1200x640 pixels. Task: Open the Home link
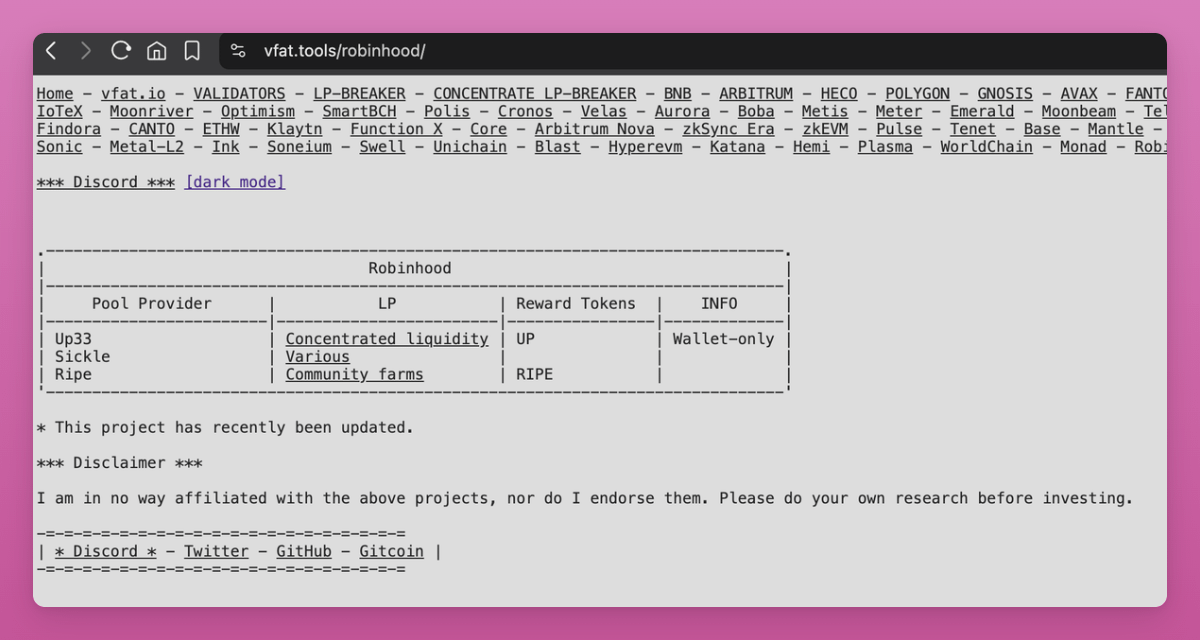(x=55, y=94)
